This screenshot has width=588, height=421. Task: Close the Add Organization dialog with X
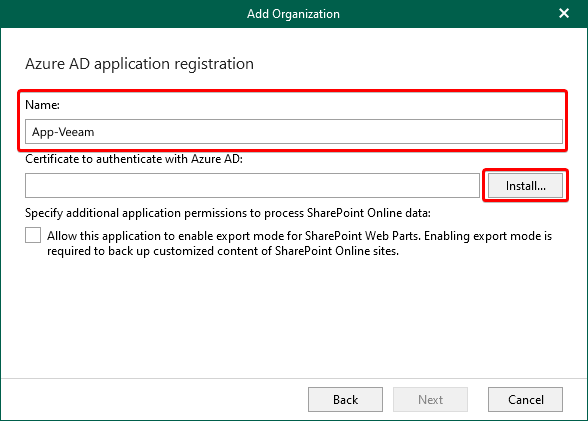564,13
